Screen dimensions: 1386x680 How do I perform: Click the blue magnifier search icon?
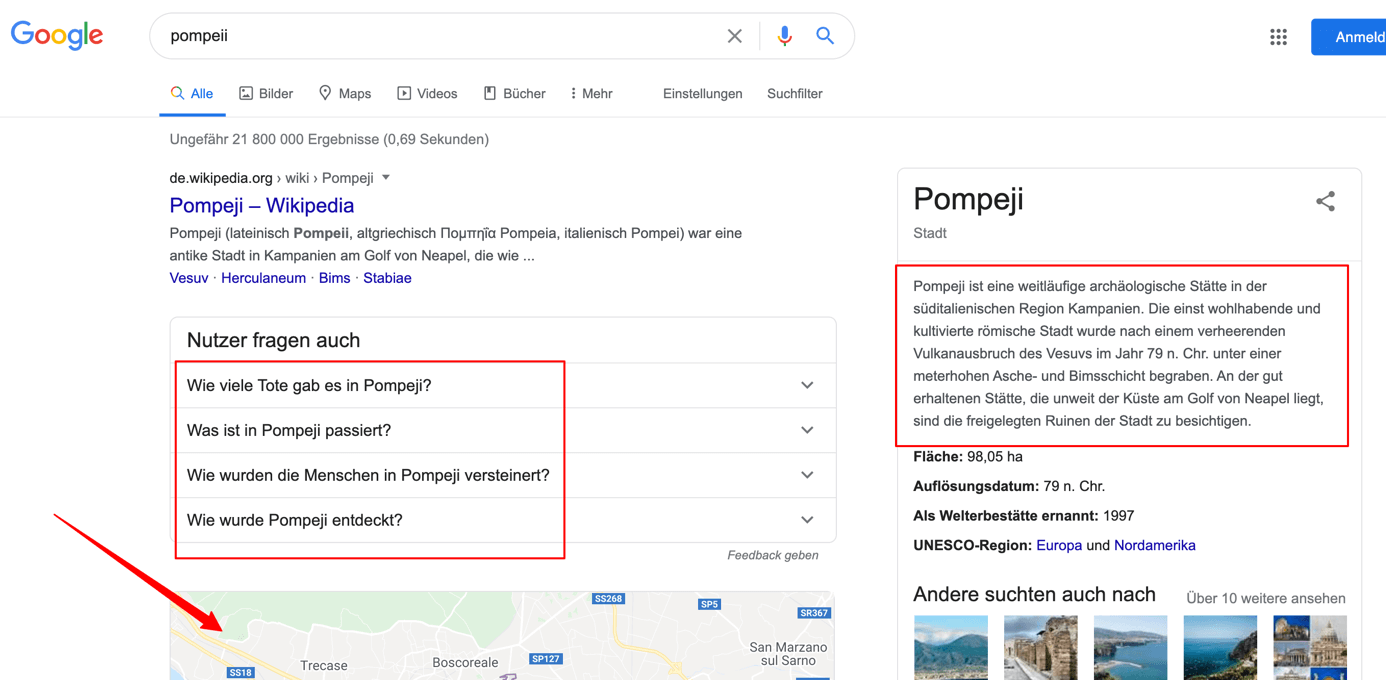coord(825,36)
